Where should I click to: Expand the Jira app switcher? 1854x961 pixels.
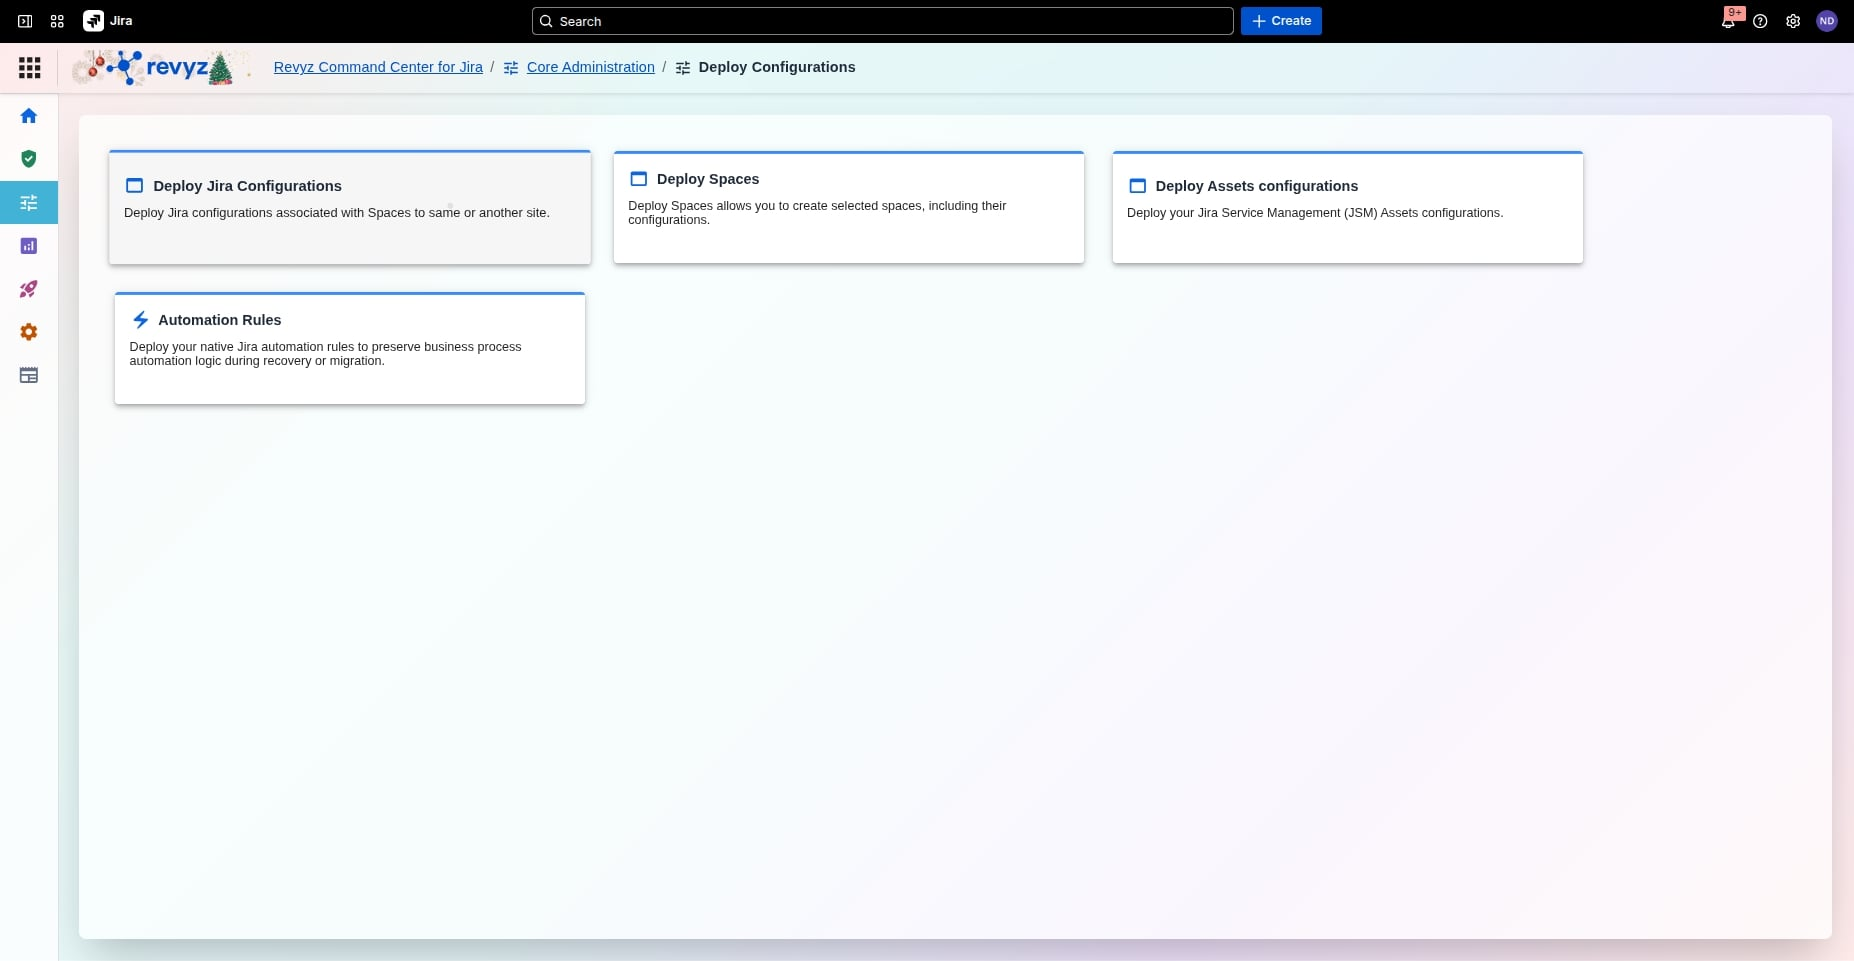point(57,21)
